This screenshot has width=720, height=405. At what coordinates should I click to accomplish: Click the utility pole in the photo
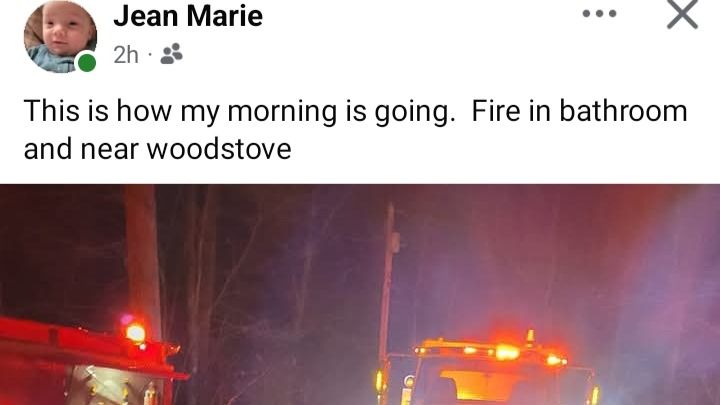point(388,285)
